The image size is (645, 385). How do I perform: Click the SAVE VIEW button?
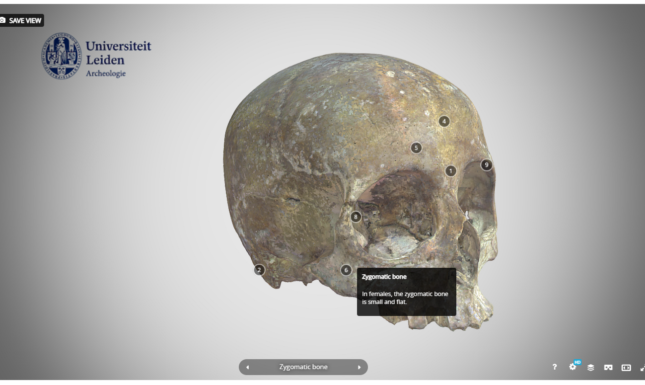tap(21, 20)
